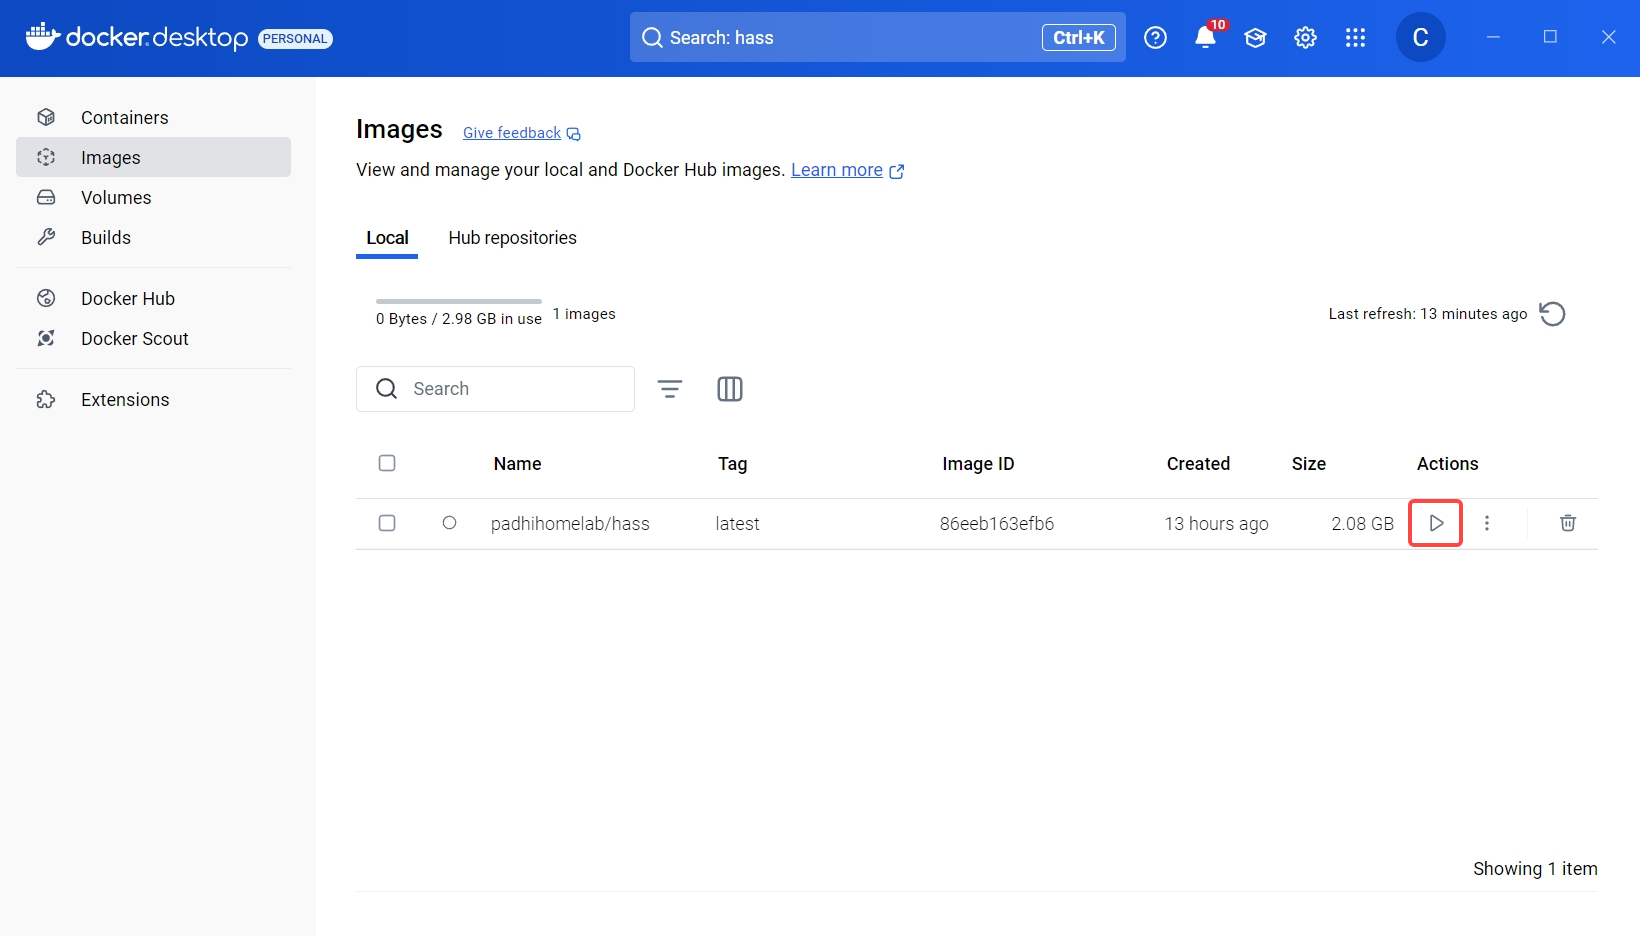This screenshot has width=1640, height=936.
Task: Go to Containers in the sidebar
Action: (124, 118)
